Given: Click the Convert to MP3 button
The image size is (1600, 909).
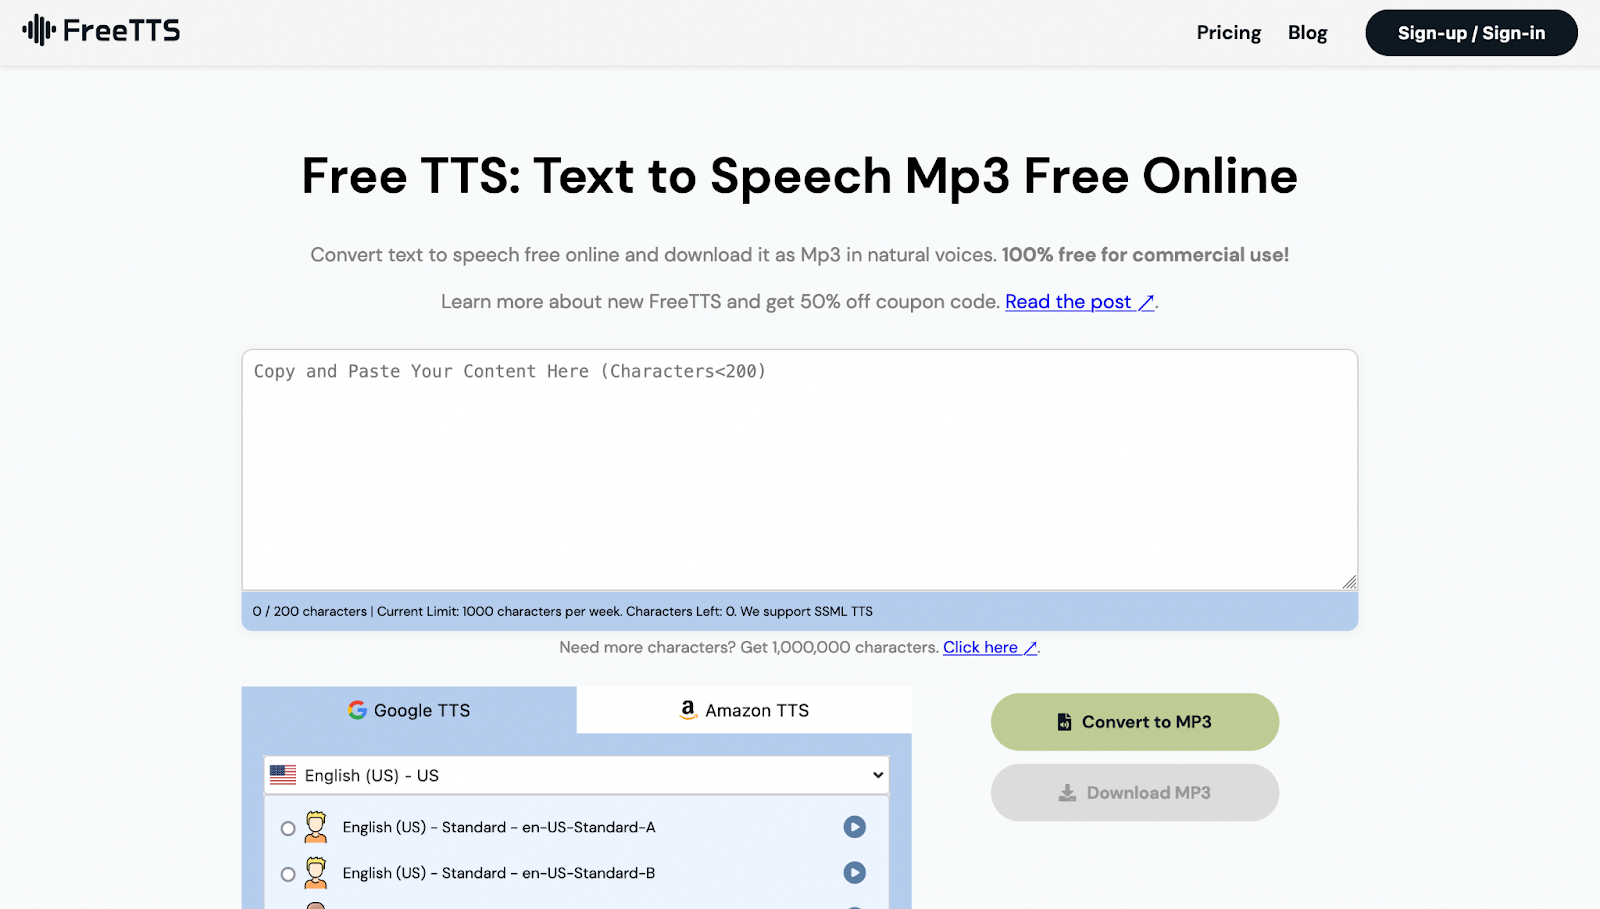Looking at the screenshot, I should 1135,722.
